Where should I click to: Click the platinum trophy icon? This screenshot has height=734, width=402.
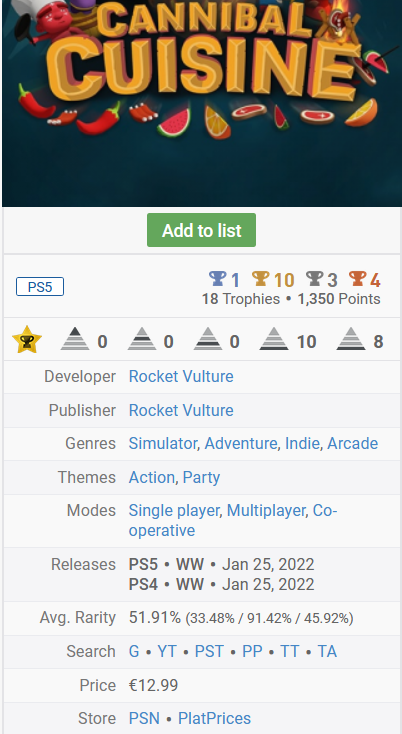click(x=218, y=279)
